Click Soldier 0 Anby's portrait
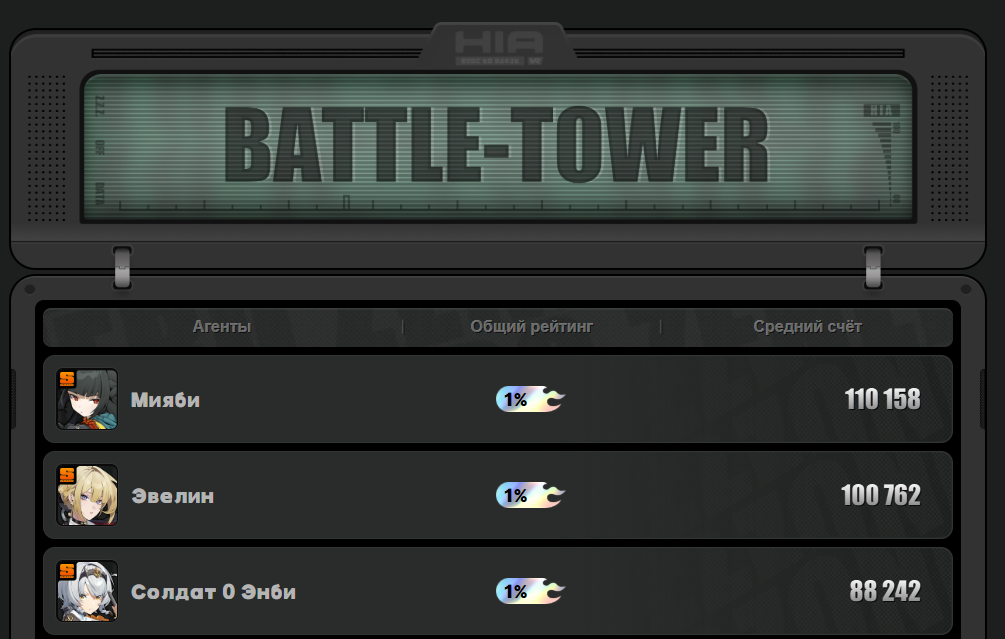The height and width of the screenshot is (639, 1005). point(87,591)
